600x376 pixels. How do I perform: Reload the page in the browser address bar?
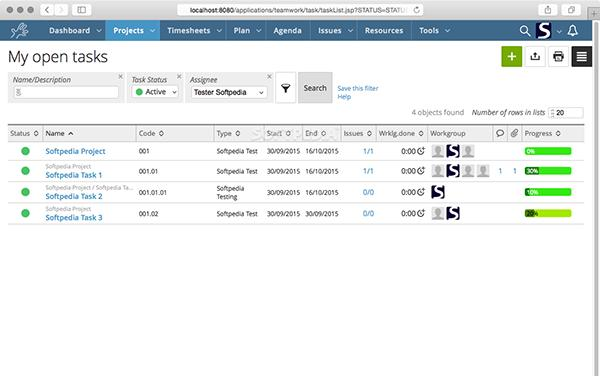click(416, 10)
